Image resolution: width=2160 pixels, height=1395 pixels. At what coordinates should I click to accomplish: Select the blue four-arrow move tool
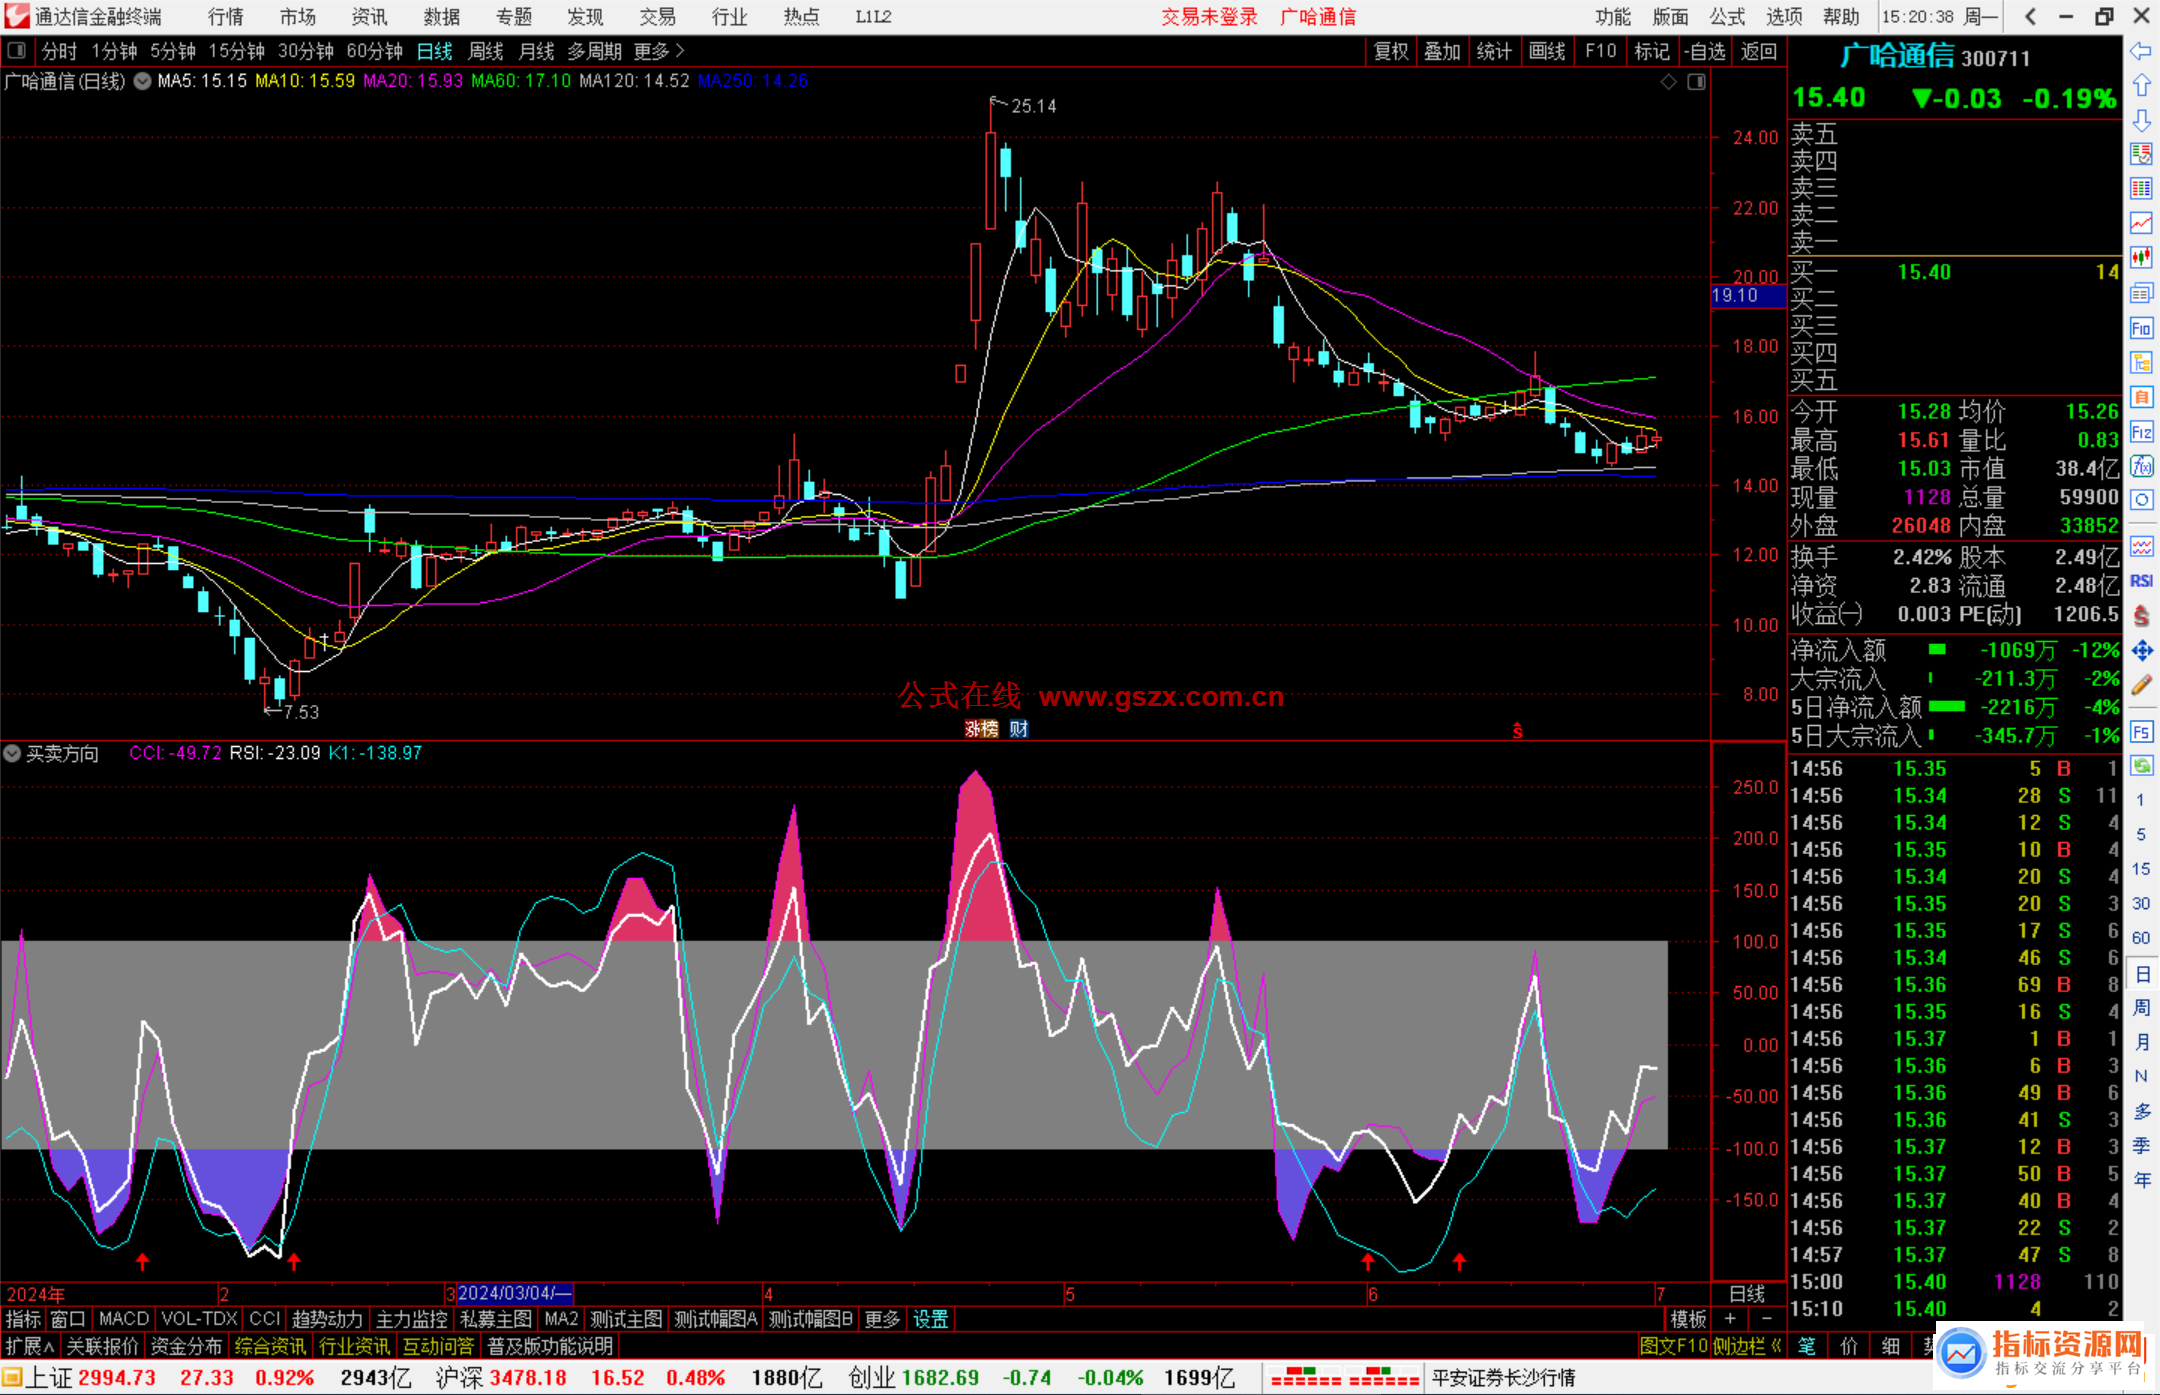point(2141,651)
